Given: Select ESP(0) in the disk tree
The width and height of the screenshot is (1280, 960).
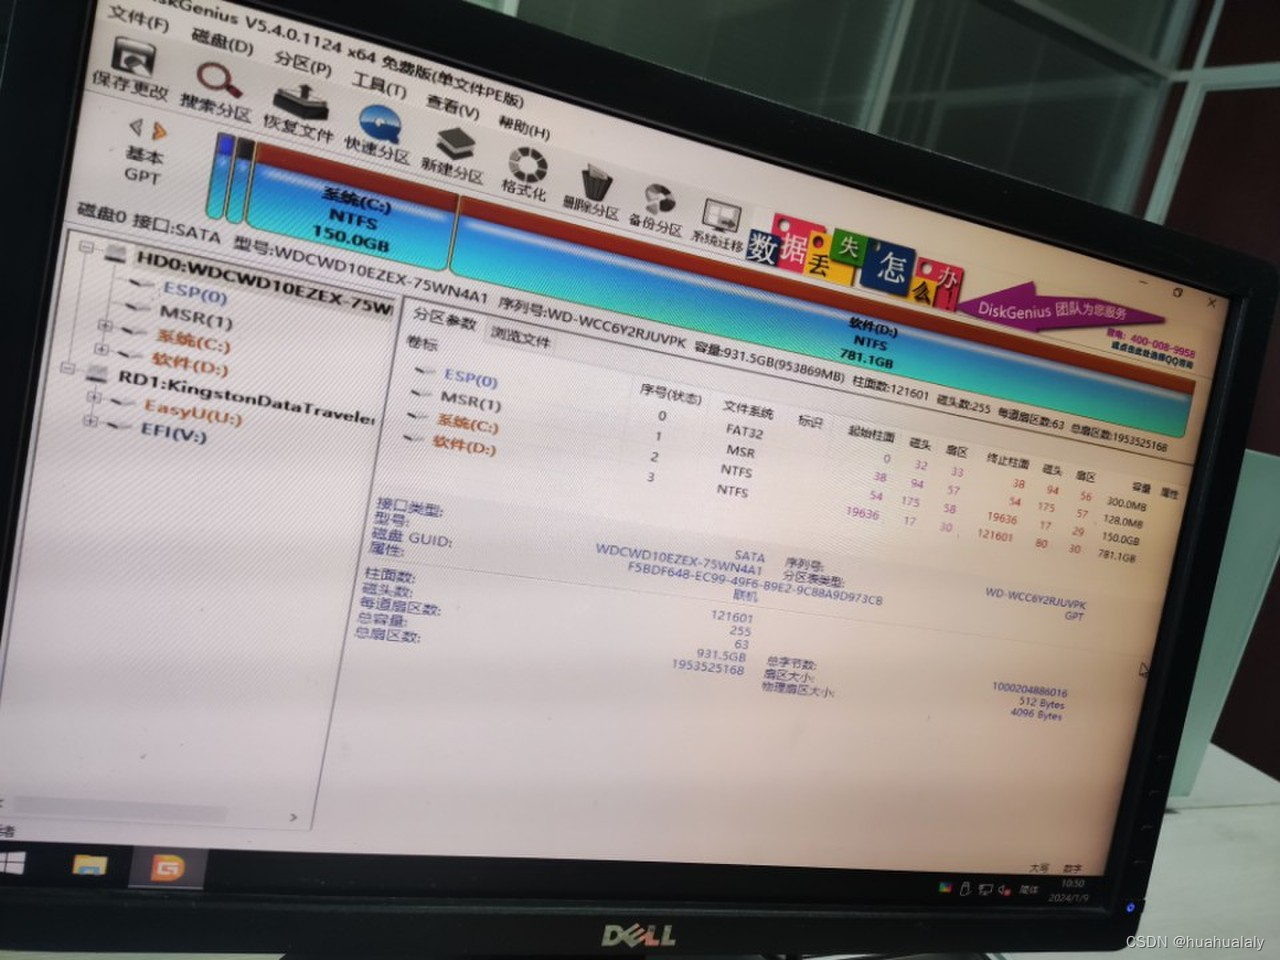Looking at the screenshot, I should coord(195,294).
